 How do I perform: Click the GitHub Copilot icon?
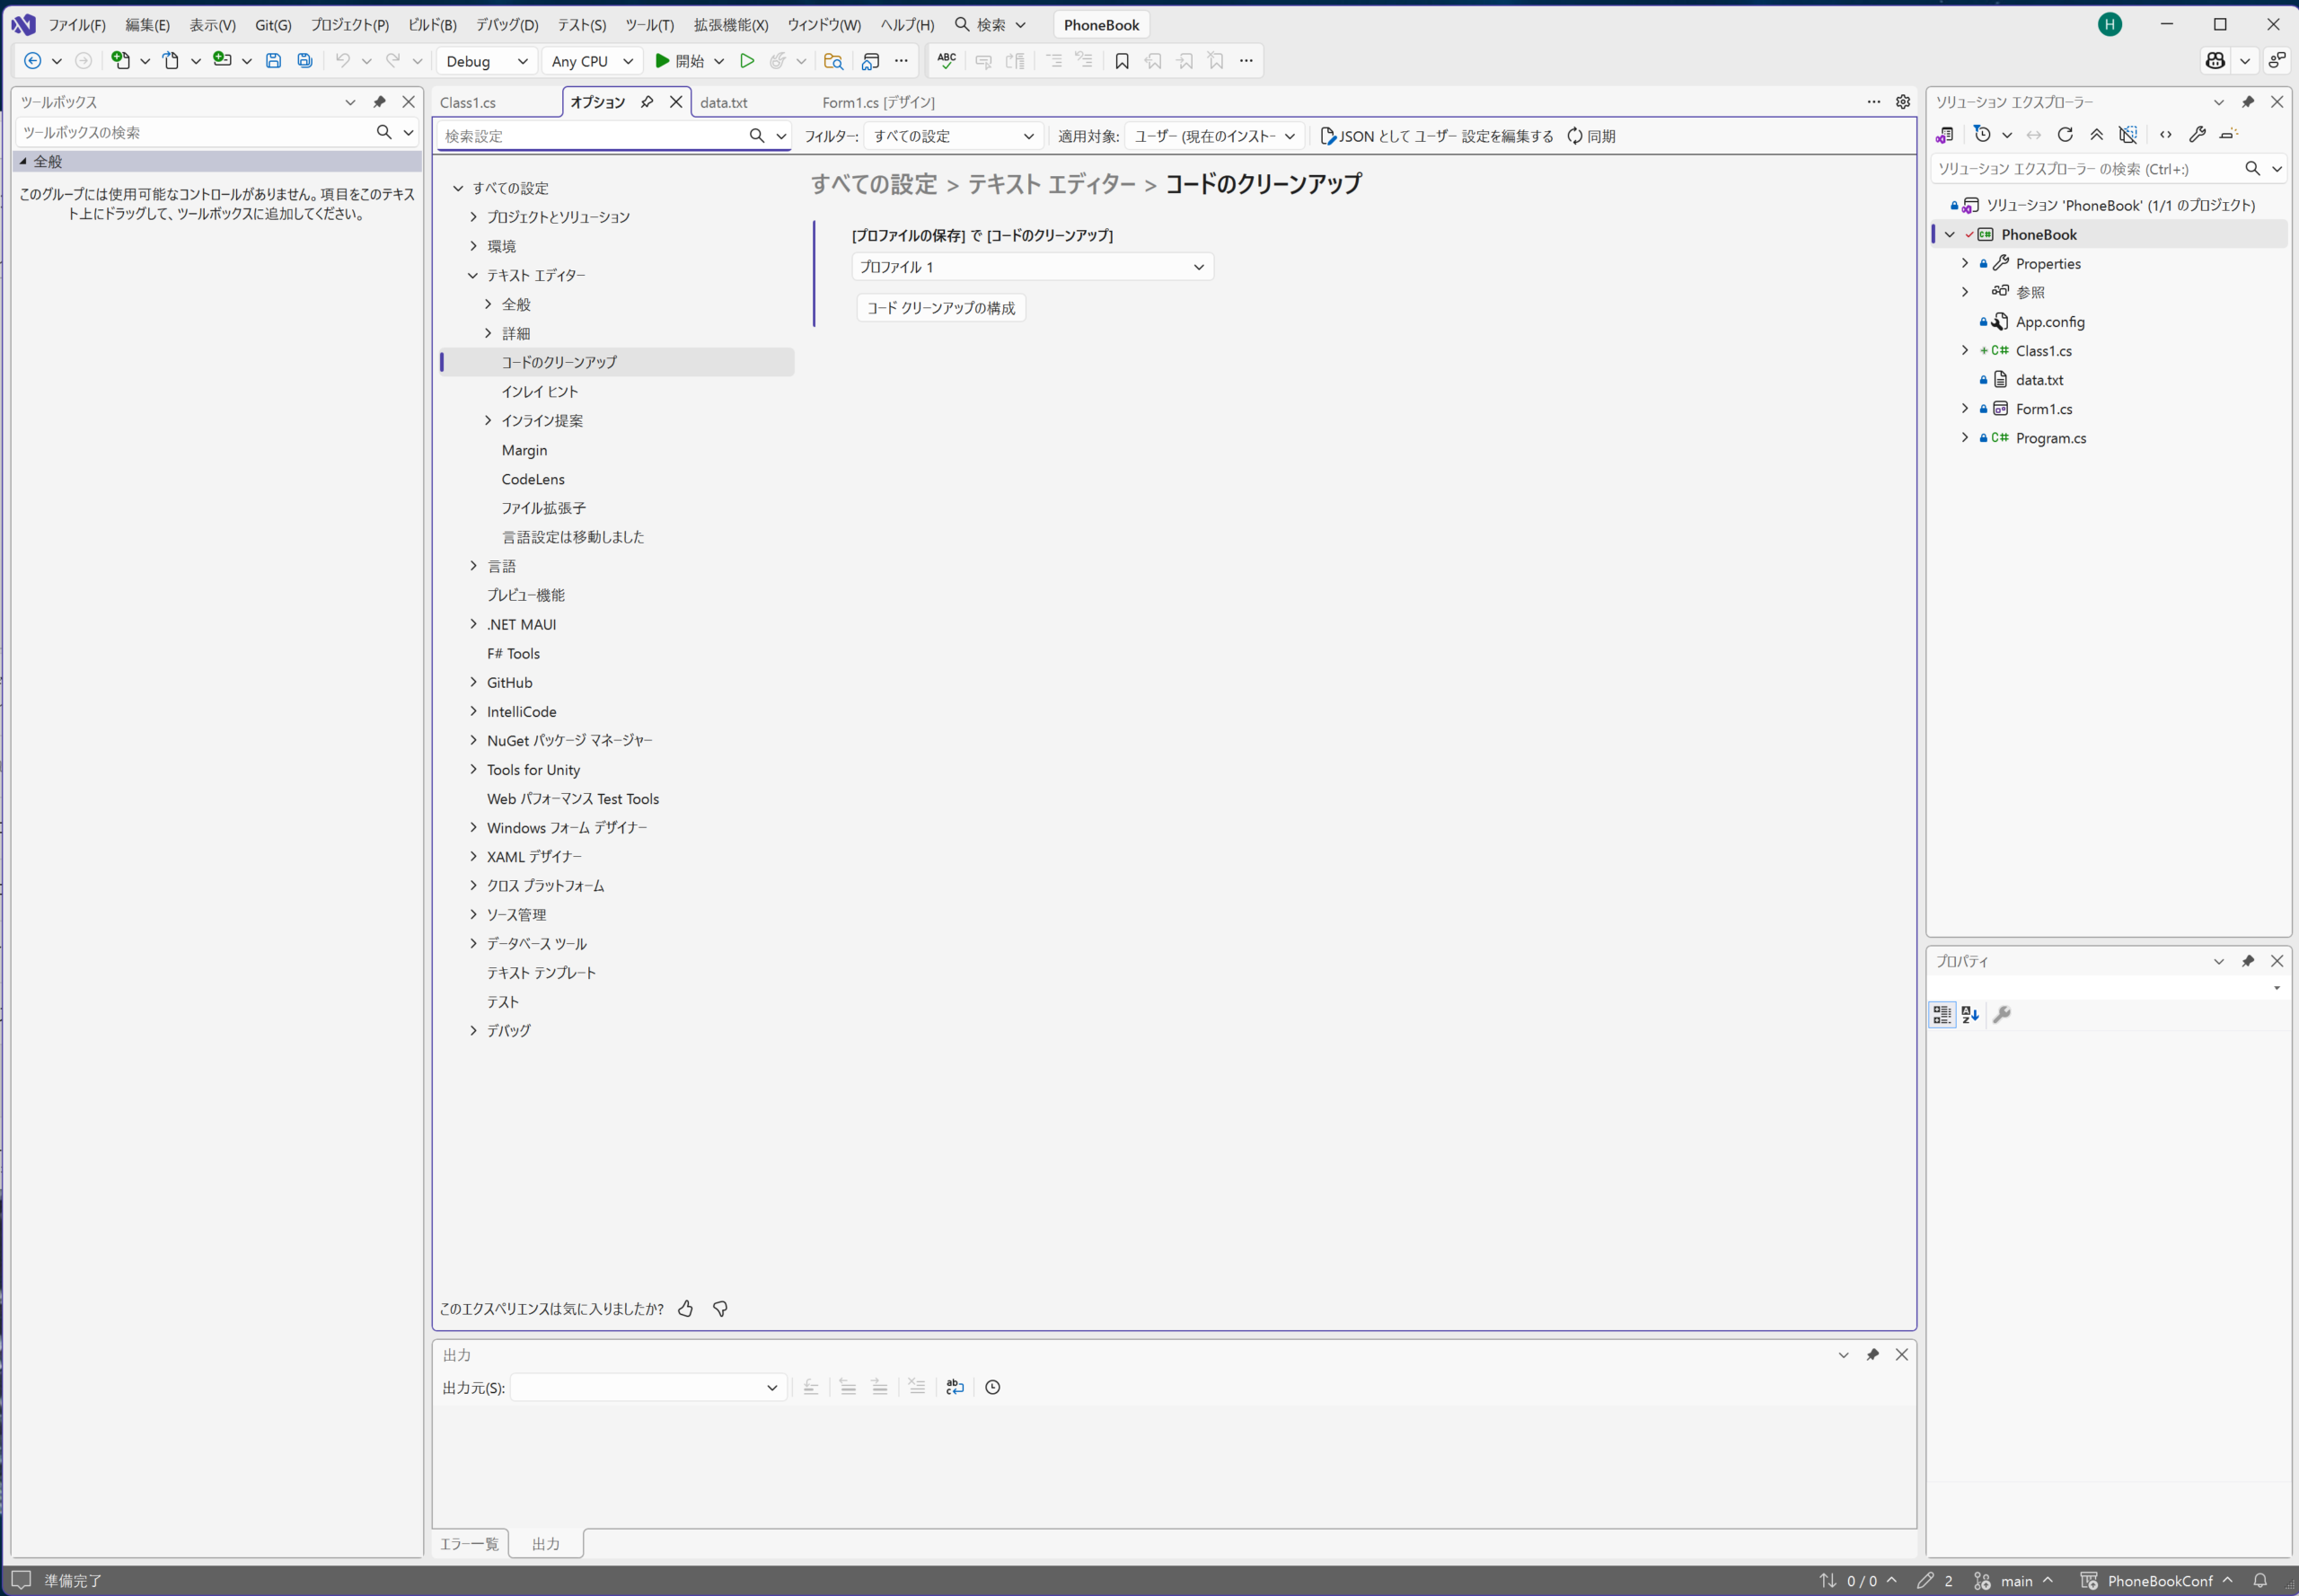(x=2215, y=61)
